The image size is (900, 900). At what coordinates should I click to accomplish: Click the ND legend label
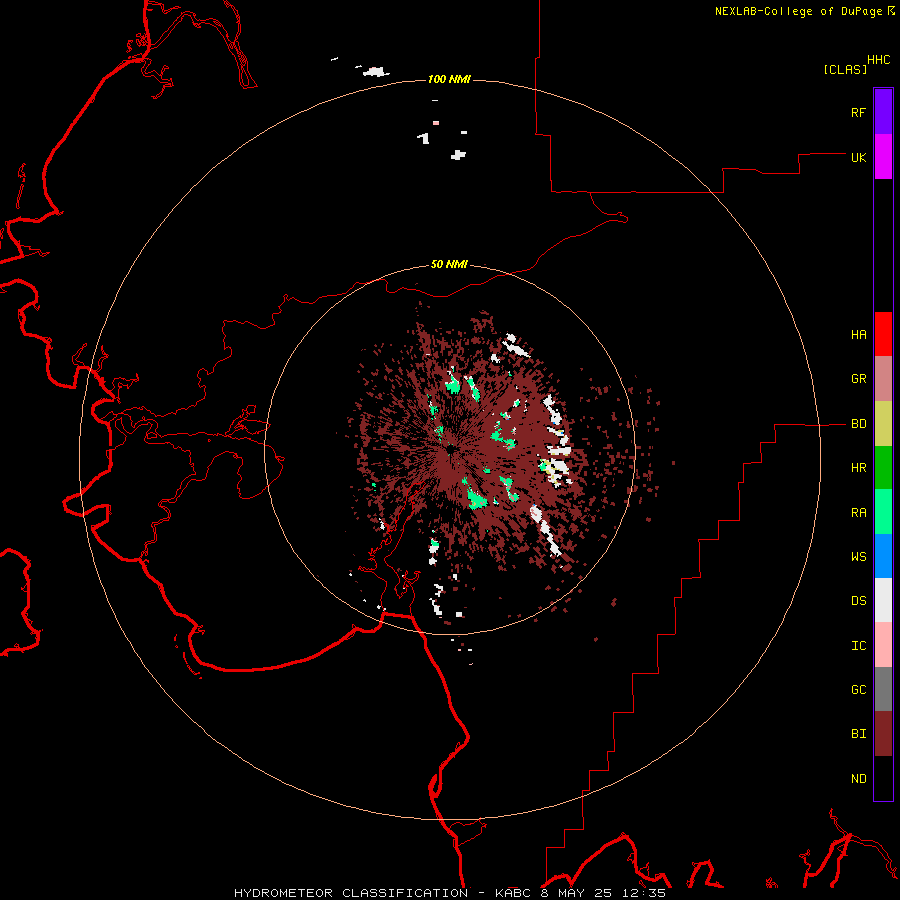coord(858,779)
